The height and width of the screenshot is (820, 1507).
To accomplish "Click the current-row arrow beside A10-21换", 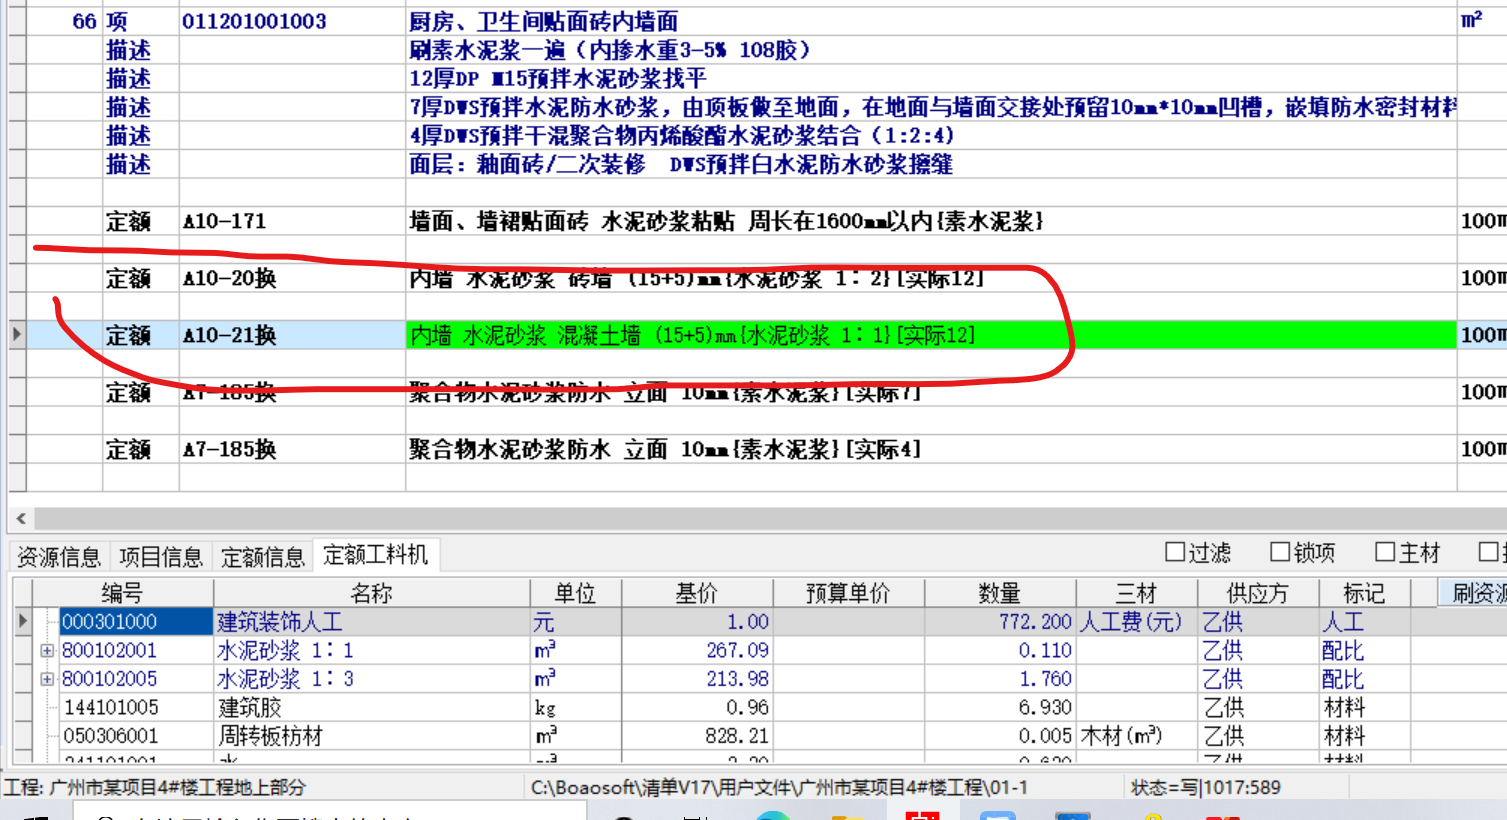I will tap(16, 334).
